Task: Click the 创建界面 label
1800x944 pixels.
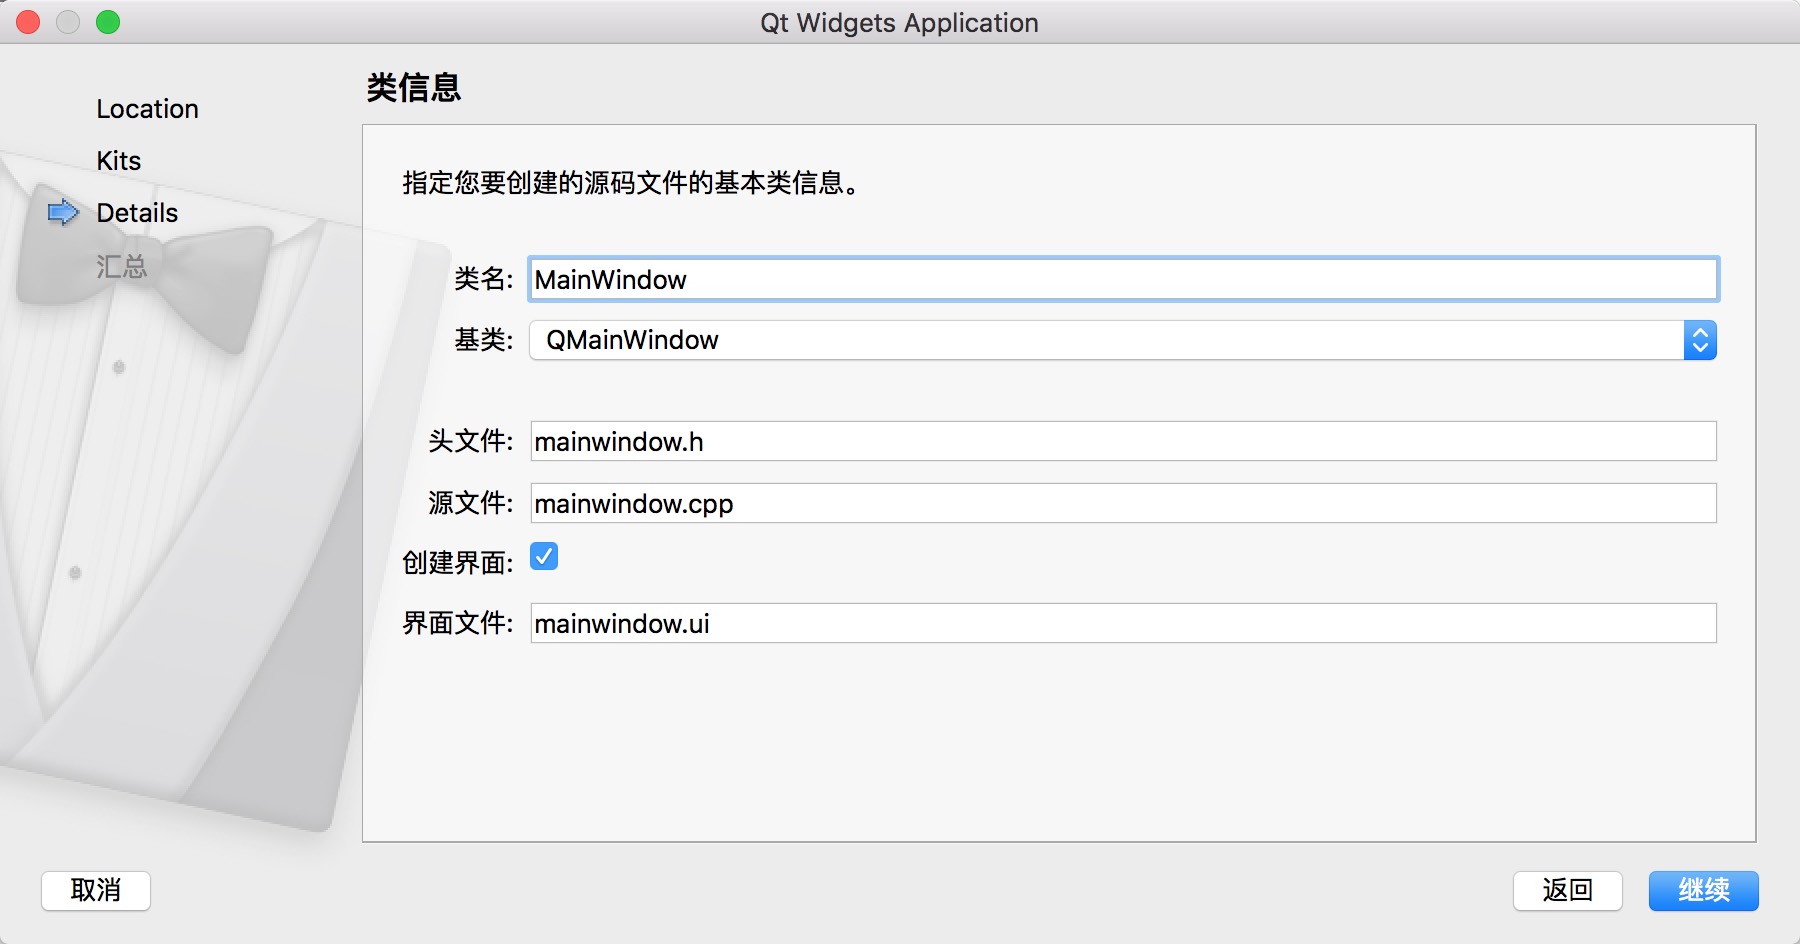Action: (x=457, y=563)
